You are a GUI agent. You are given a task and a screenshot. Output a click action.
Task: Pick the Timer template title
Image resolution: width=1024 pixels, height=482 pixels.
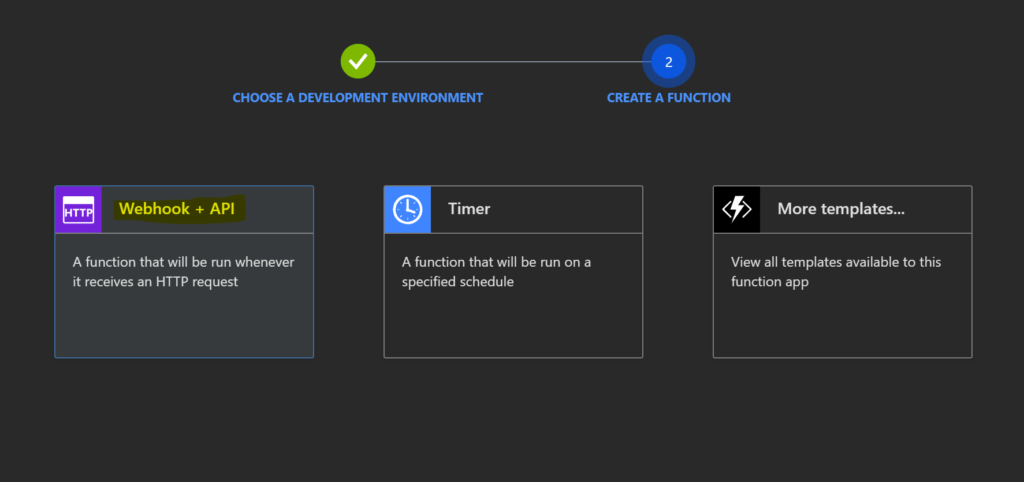click(x=468, y=209)
